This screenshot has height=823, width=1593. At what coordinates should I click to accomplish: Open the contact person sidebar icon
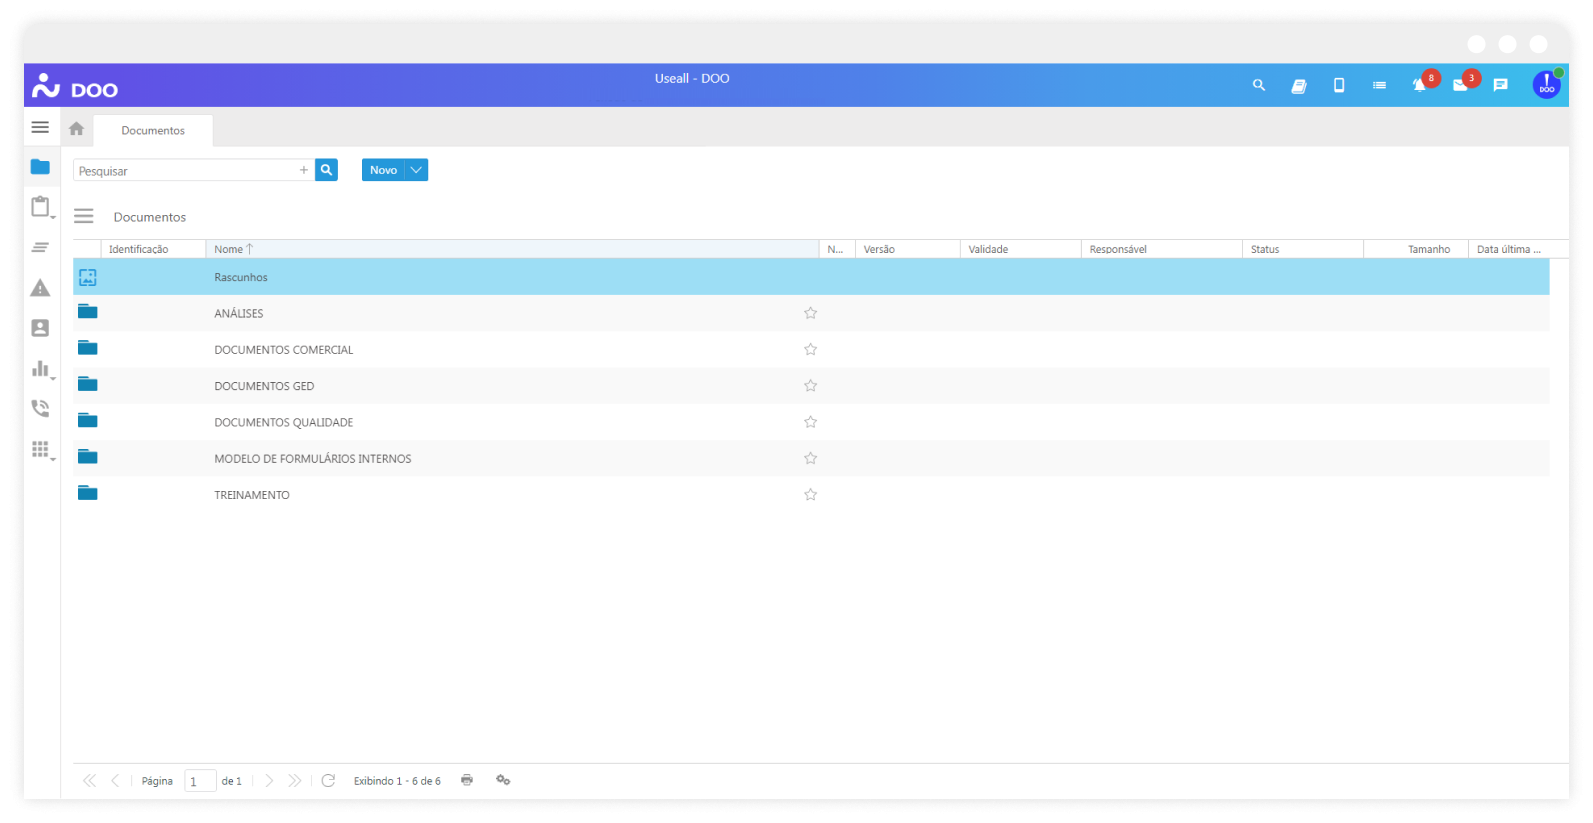click(x=40, y=328)
